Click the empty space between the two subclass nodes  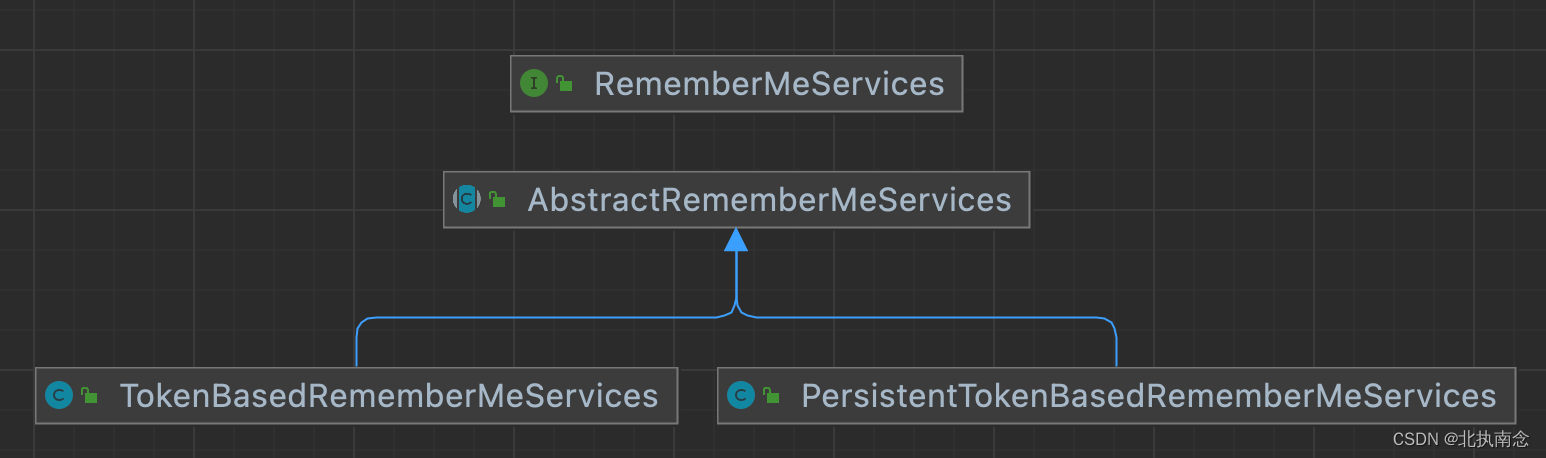(698, 396)
